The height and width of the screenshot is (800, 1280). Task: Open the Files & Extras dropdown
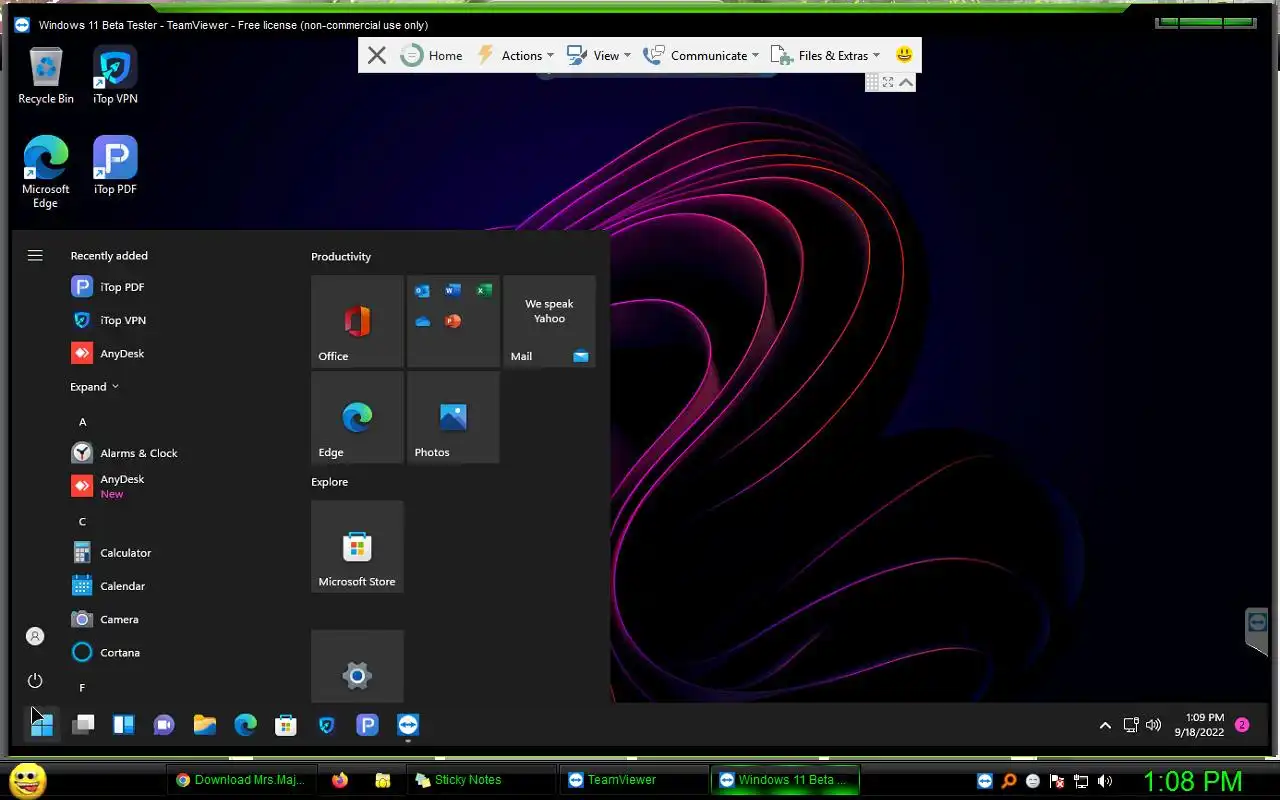(826, 56)
